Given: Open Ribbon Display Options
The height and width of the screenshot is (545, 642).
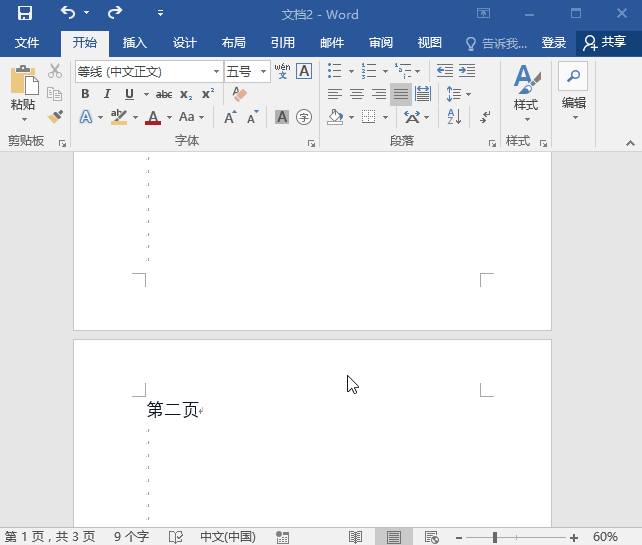Looking at the screenshot, I should point(483,14).
